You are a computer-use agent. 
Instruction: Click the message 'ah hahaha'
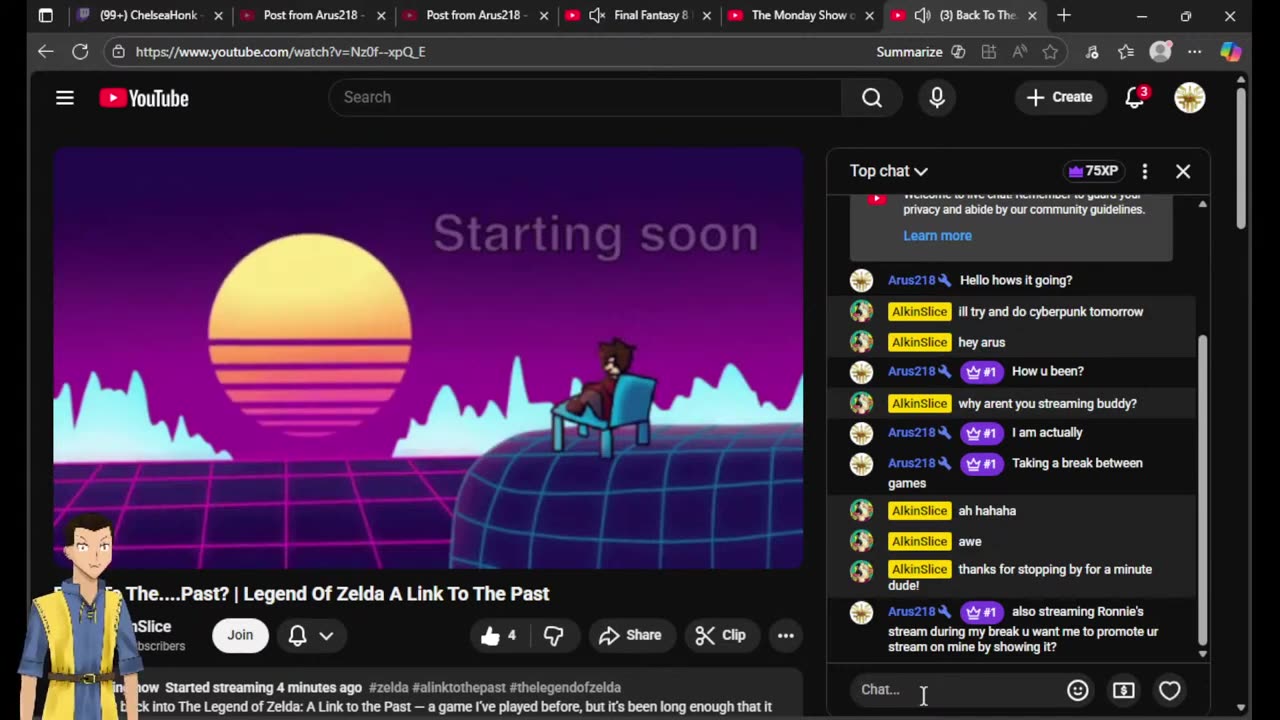pyautogui.click(x=987, y=511)
